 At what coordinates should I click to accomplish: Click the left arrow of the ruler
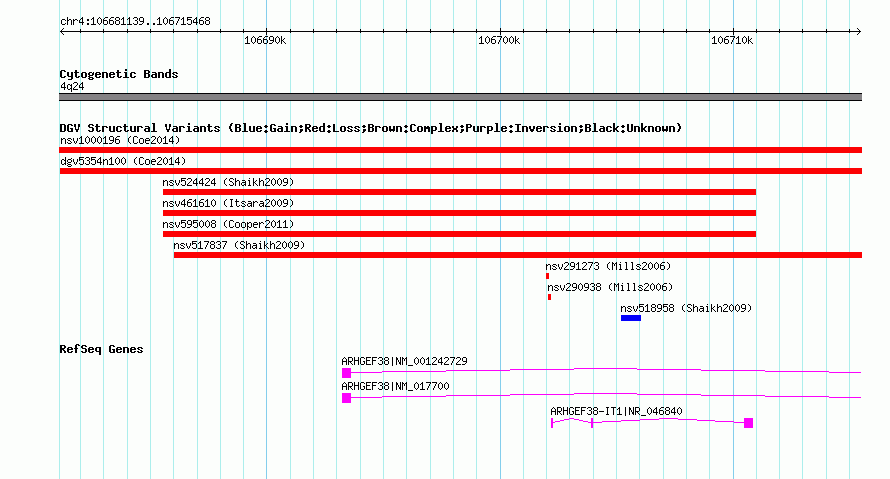(62, 31)
